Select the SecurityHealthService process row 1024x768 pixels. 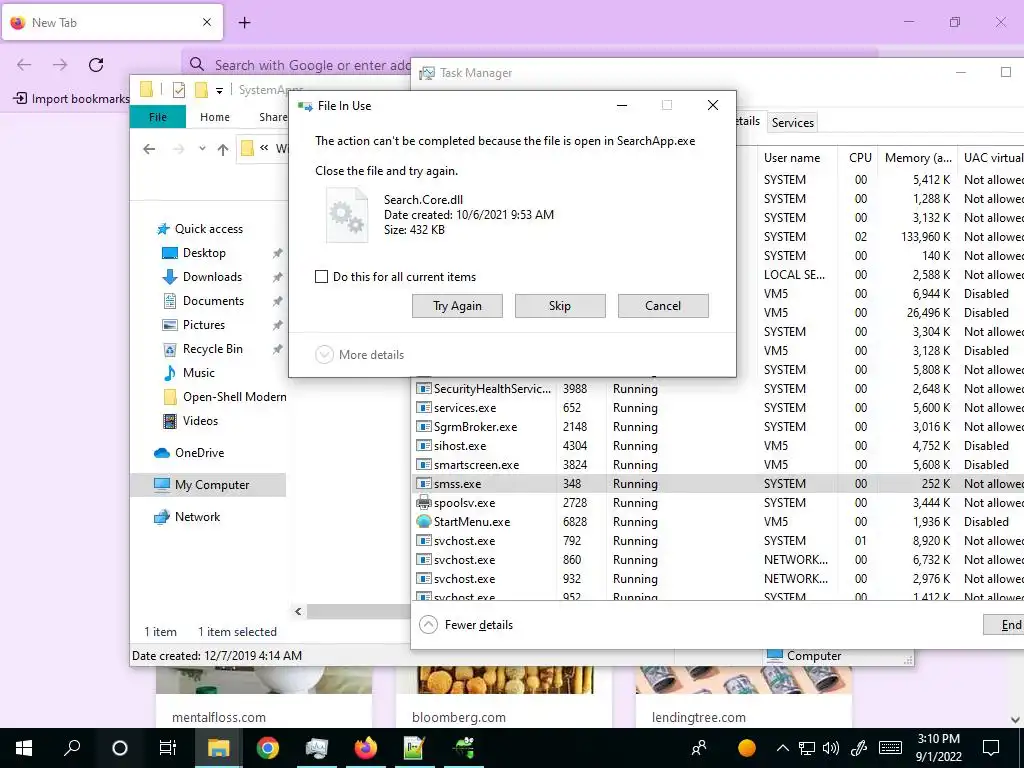718,389
